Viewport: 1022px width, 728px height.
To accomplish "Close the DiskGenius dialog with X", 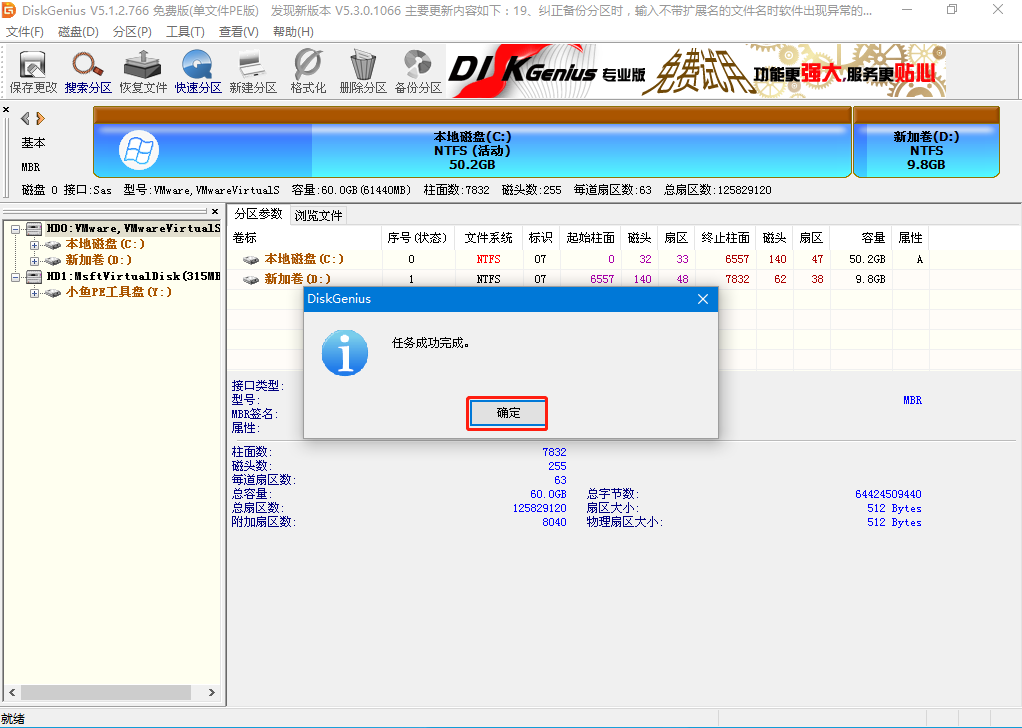I will click(703, 299).
